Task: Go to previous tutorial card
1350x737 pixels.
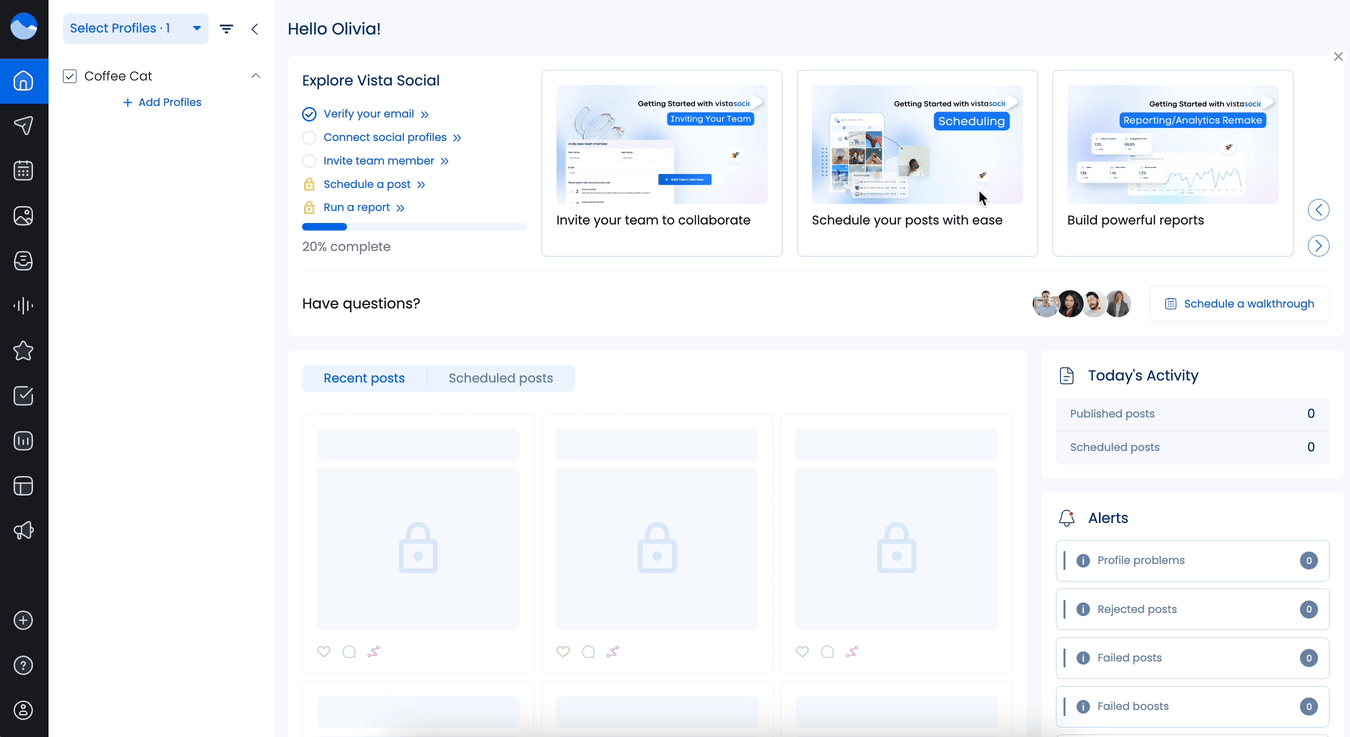Action: coord(1319,210)
